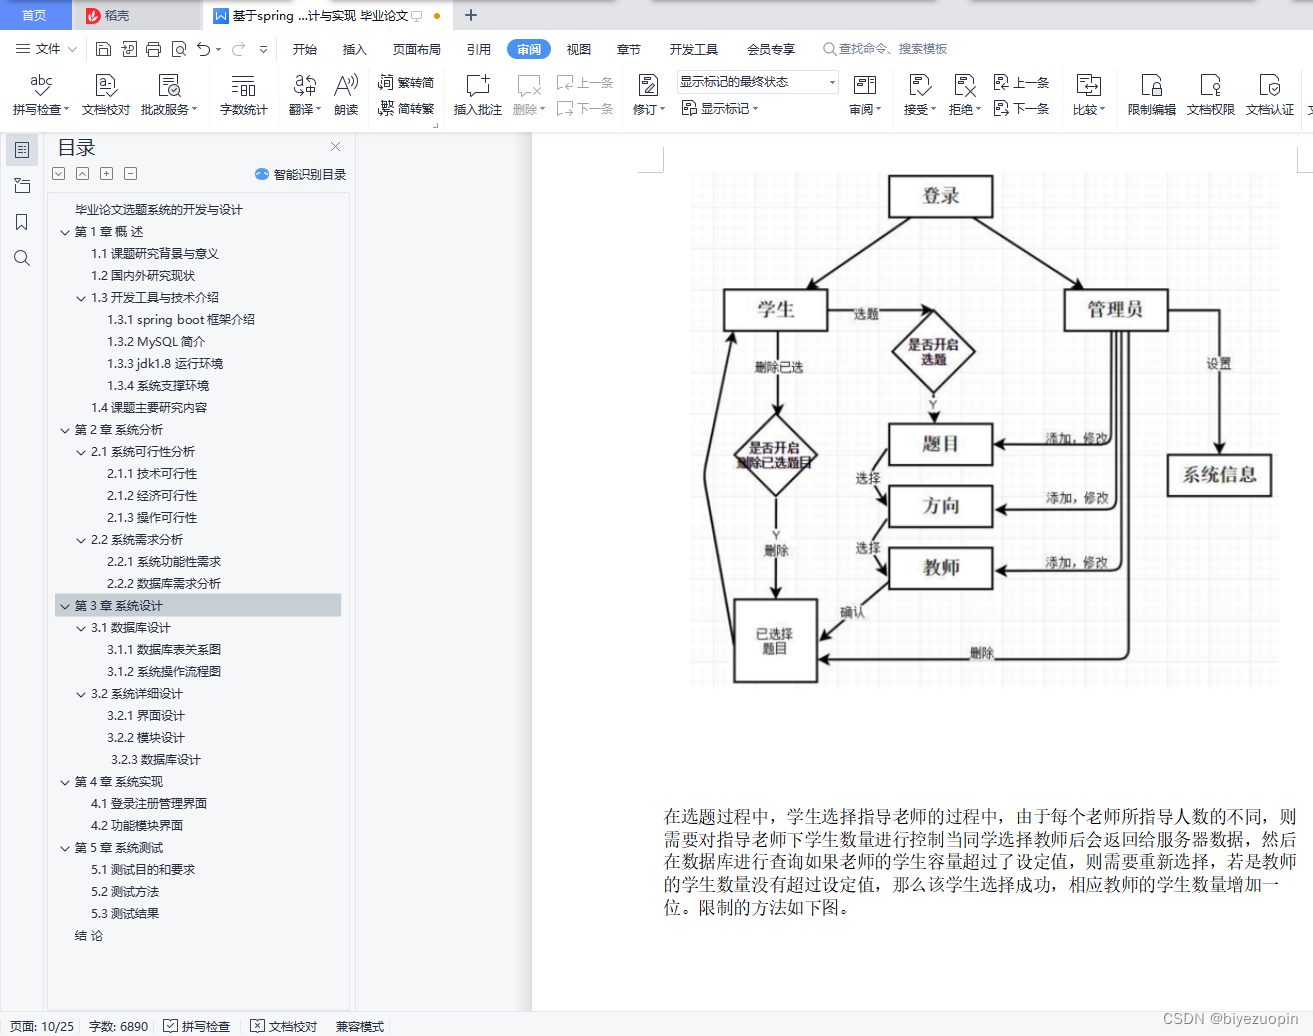Click 兼容模式 in the status bar
The image size is (1313, 1036).
[x=360, y=1026]
